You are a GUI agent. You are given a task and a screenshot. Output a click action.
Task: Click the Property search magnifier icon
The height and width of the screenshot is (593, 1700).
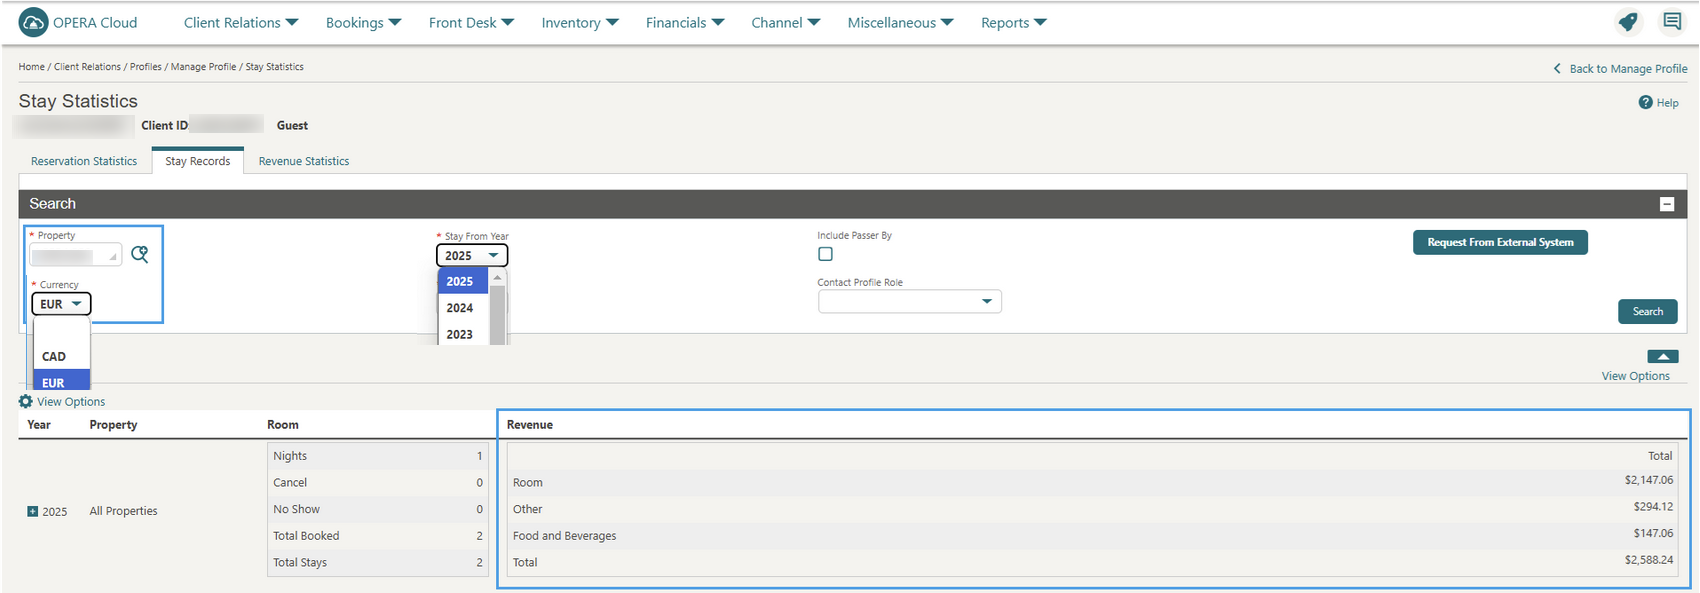[x=140, y=255]
